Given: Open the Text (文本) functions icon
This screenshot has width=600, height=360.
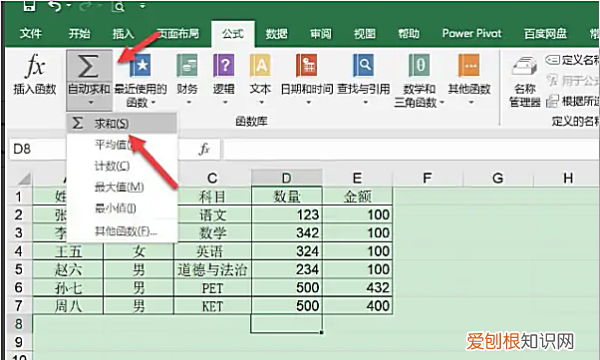Looking at the screenshot, I should click(x=260, y=65).
